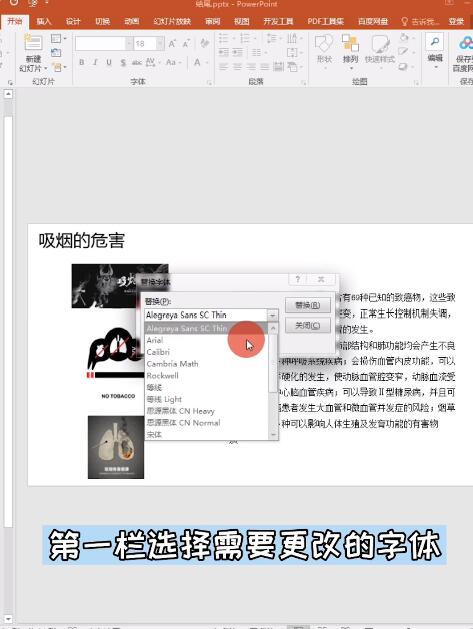
Task: Open the slide section icon
Action: 57,67
